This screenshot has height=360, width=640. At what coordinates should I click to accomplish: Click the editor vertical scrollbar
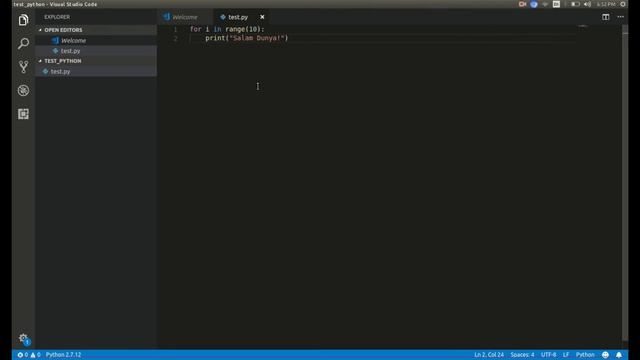625,184
